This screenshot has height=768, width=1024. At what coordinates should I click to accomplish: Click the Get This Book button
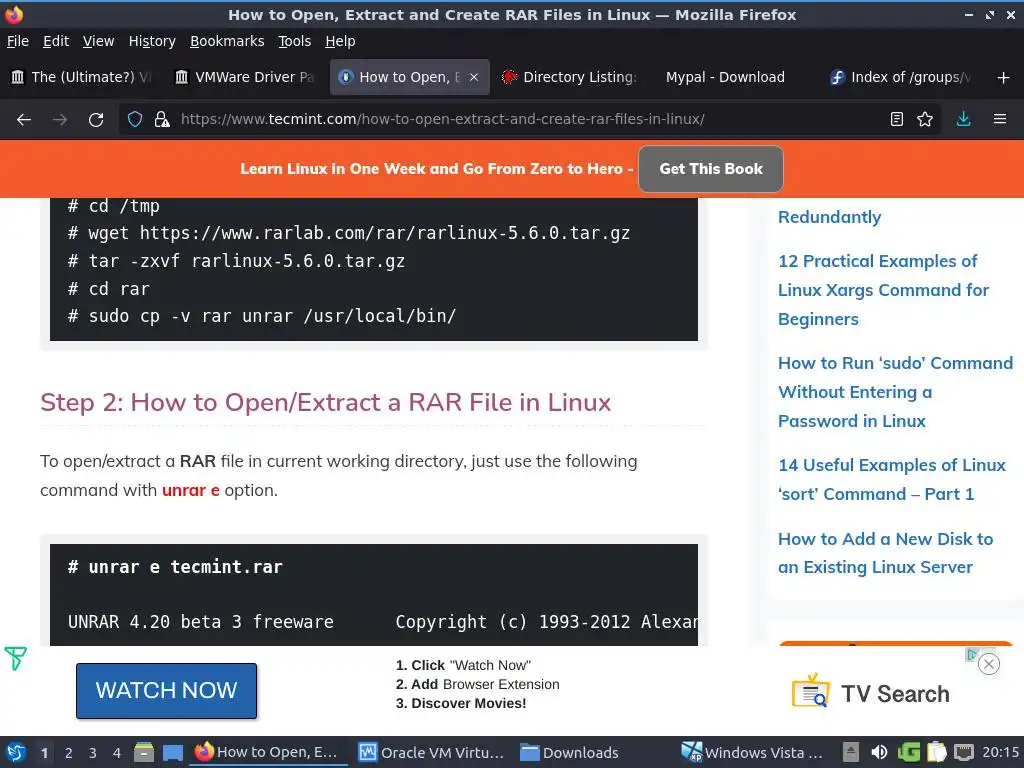pyautogui.click(x=711, y=169)
